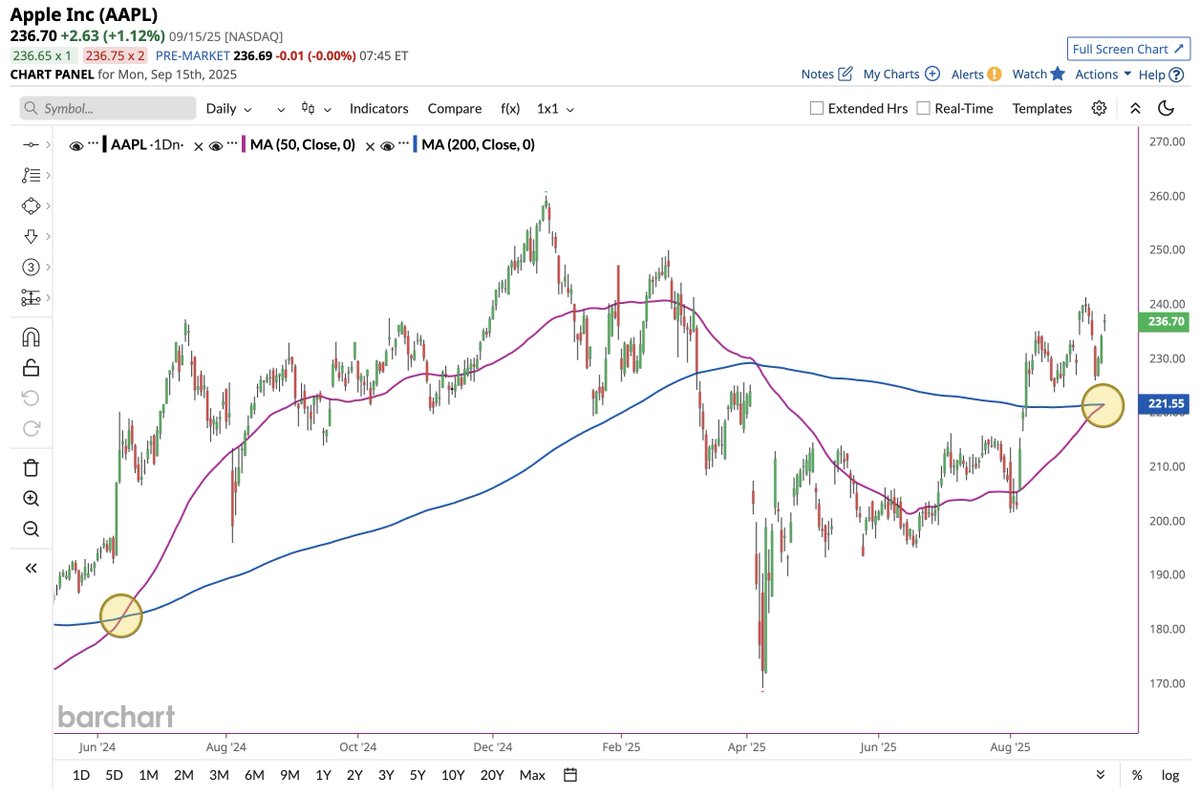Open Notes edit icon
The width and height of the screenshot is (1199, 798).
click(x=845, y=74)
